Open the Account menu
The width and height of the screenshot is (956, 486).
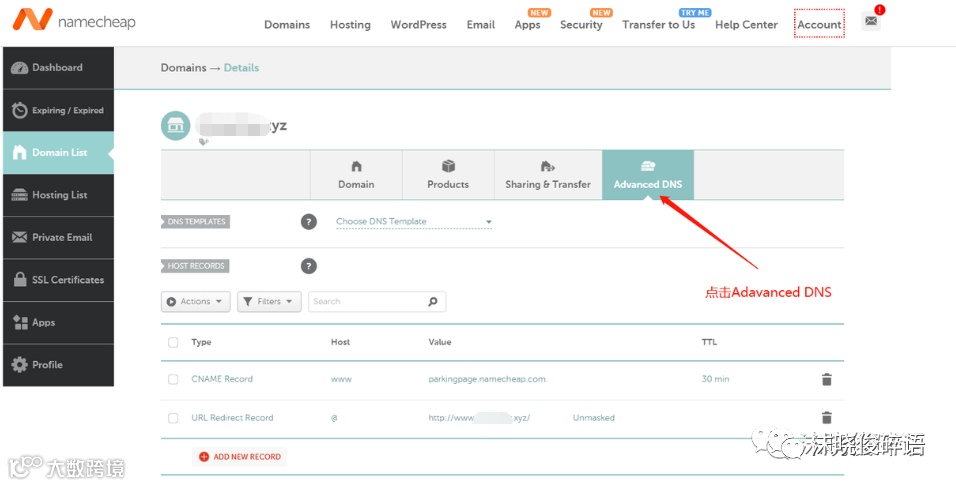click(819, 24)
